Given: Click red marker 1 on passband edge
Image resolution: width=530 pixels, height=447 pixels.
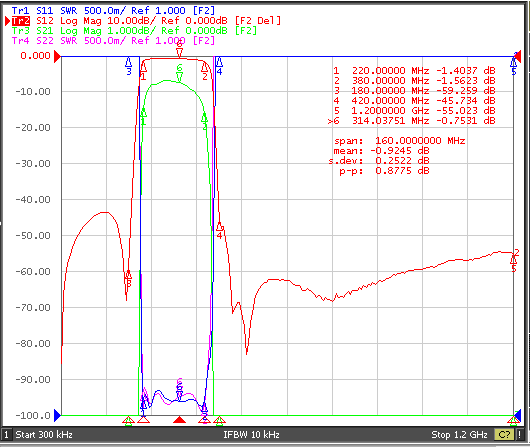Looking at the screenshot, I should (143, 72).
